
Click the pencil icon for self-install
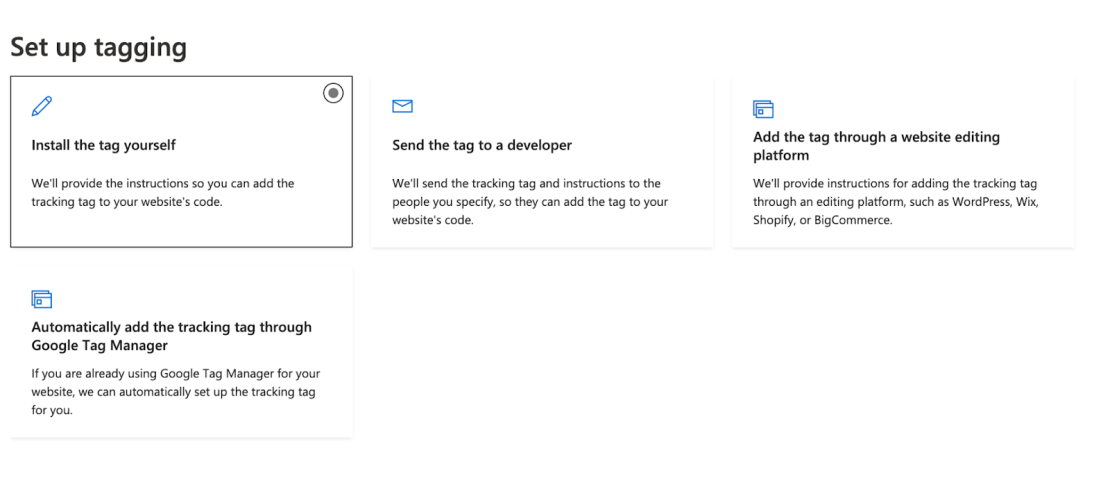42,106
